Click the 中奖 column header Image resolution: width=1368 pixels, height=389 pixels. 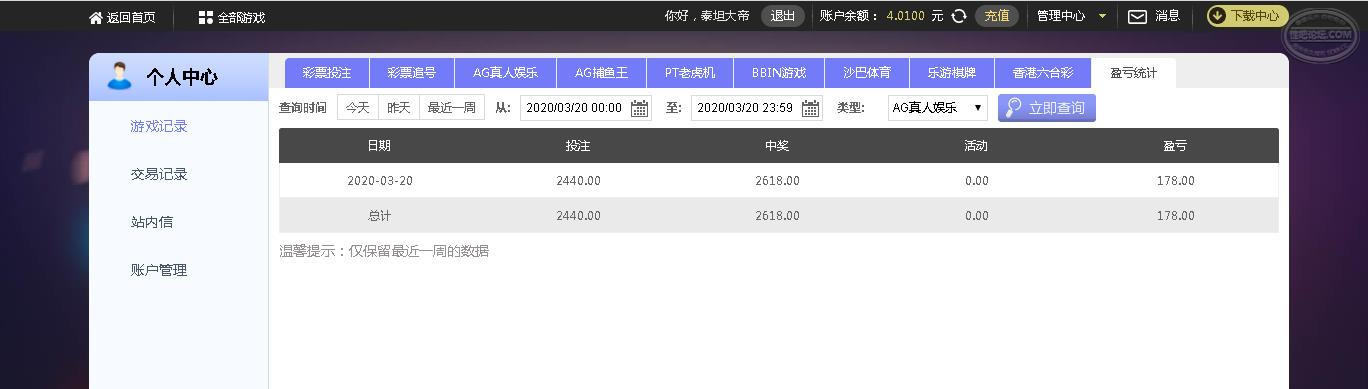click(x=777, y=146)
